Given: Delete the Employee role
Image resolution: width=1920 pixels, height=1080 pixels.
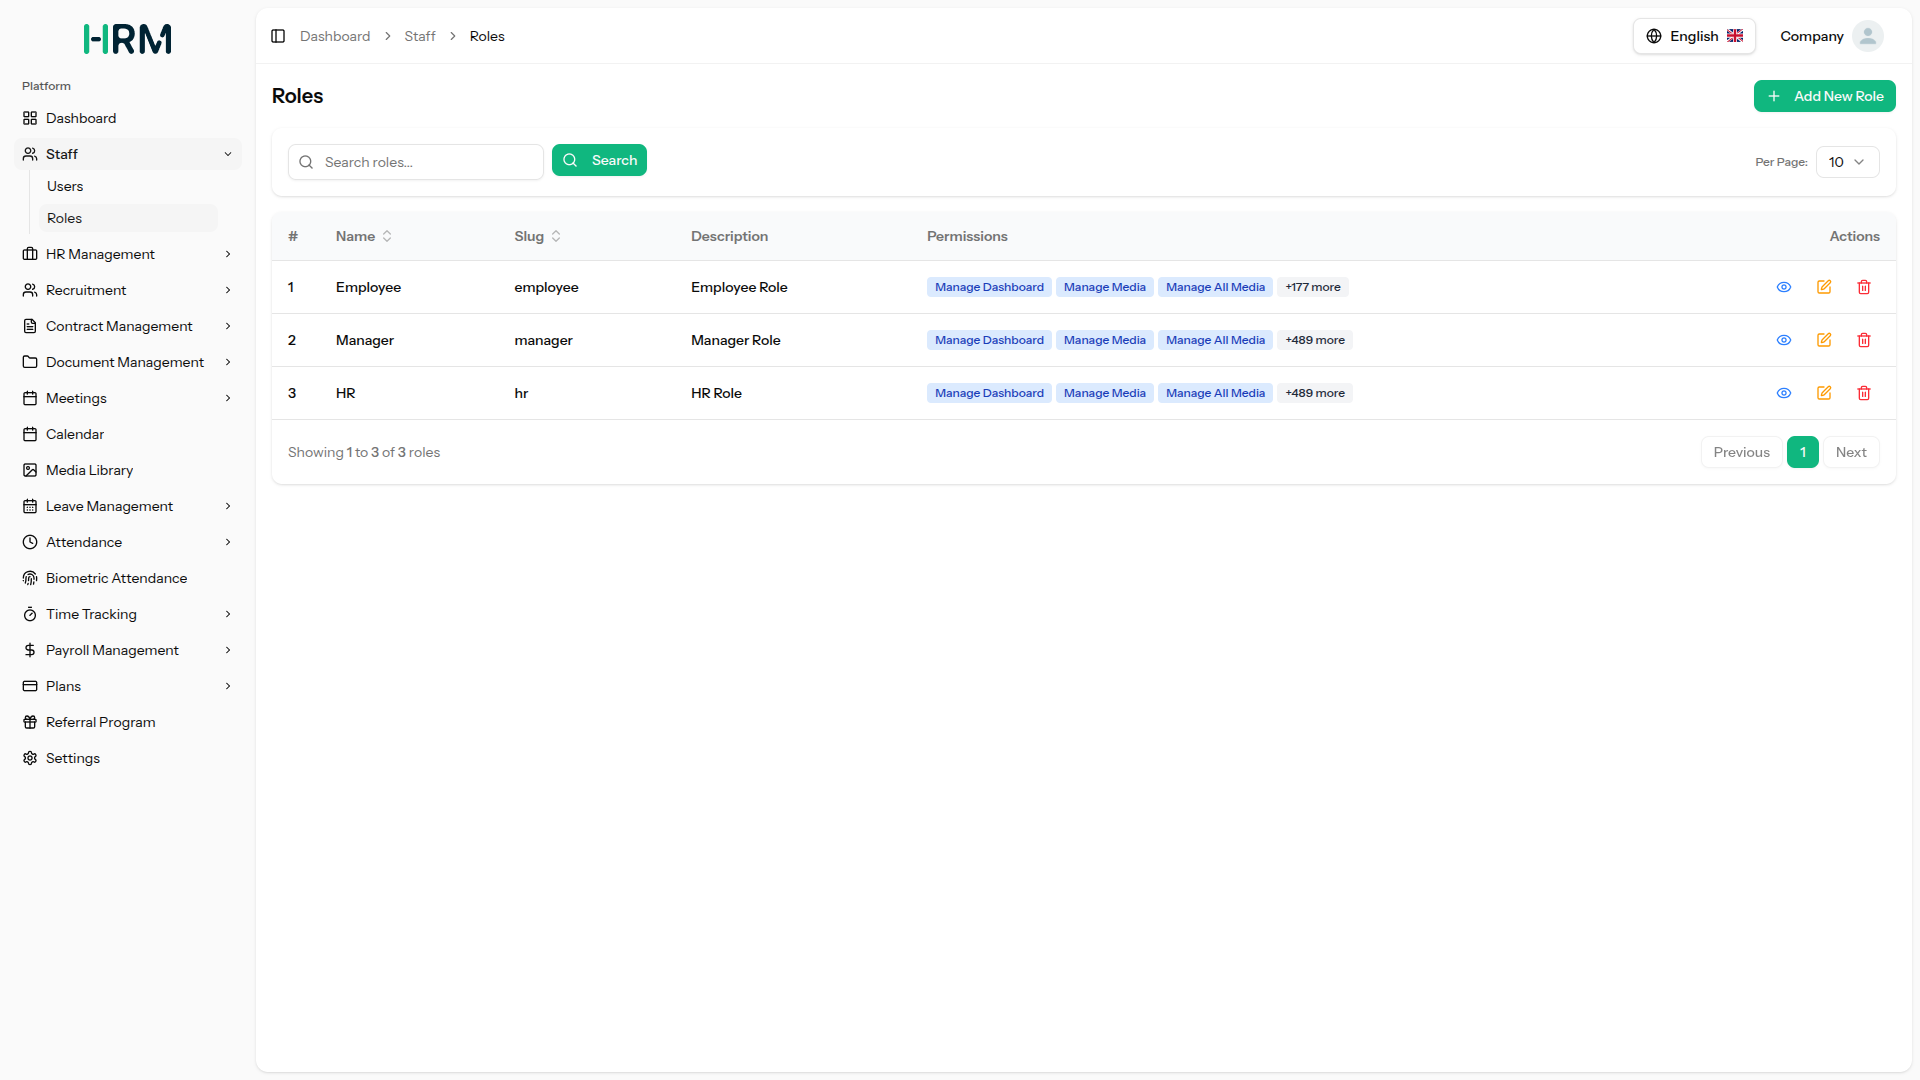Looking at the screenshot, I should pyautogui.click(x=1864, y=287).
